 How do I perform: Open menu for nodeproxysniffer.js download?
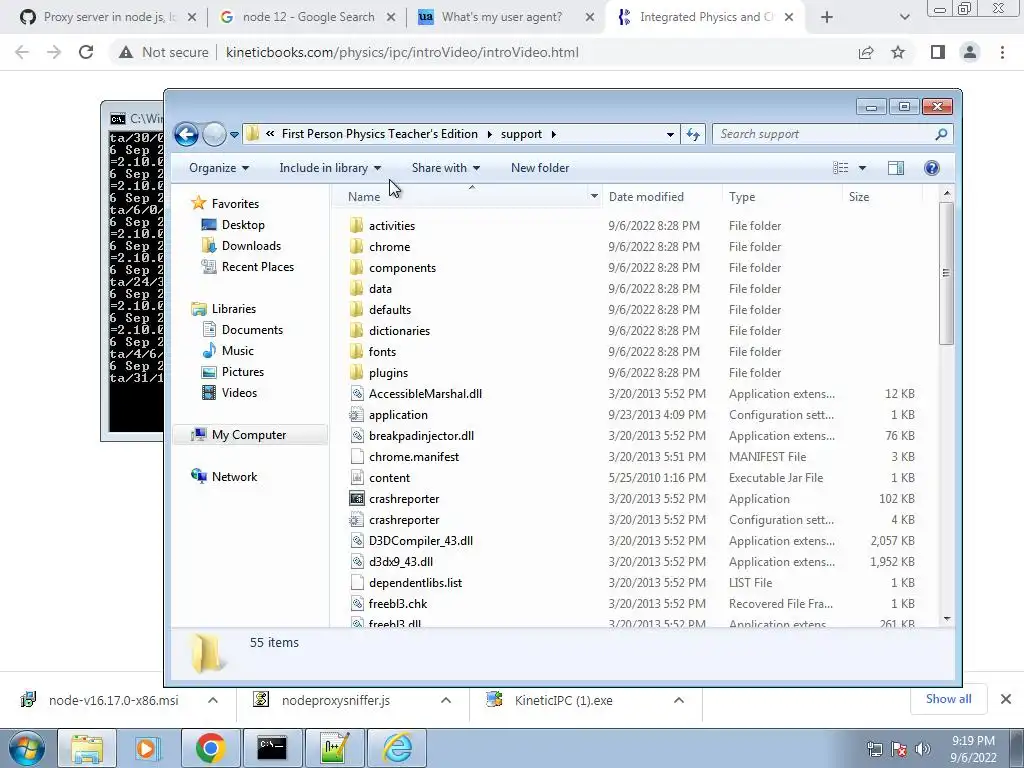(446, 701)
